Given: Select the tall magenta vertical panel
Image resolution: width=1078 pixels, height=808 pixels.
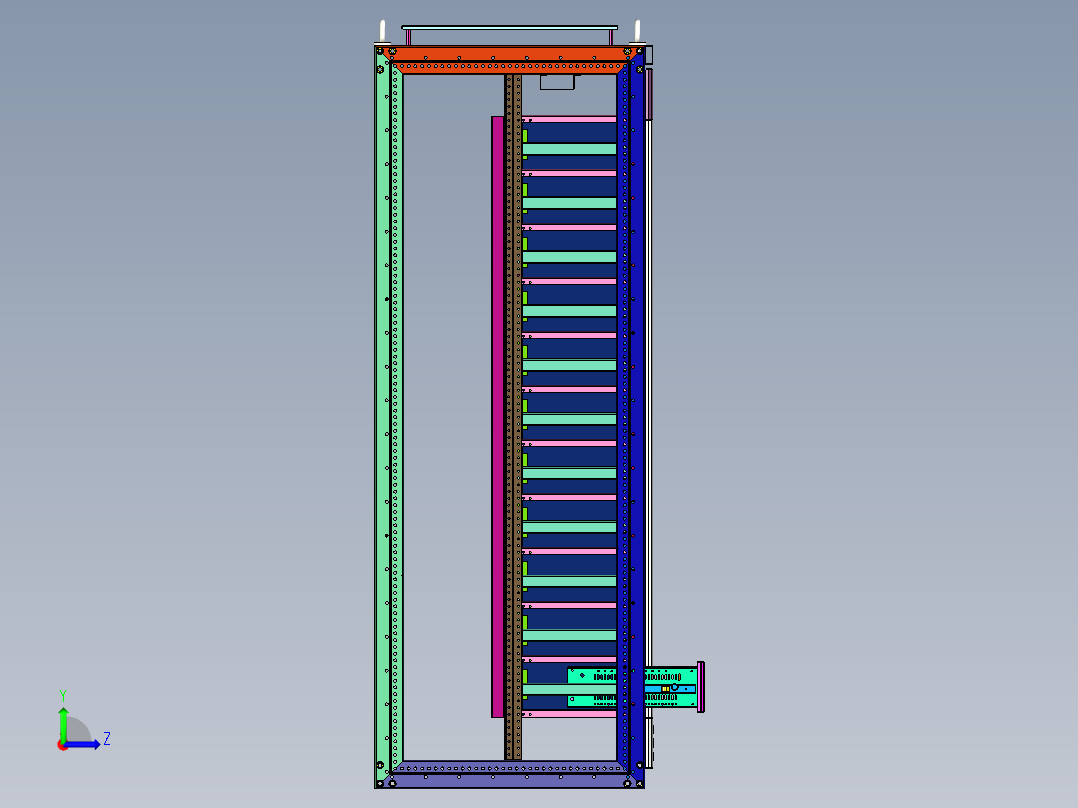Looking at the screenshot, I should coord(498,417).
